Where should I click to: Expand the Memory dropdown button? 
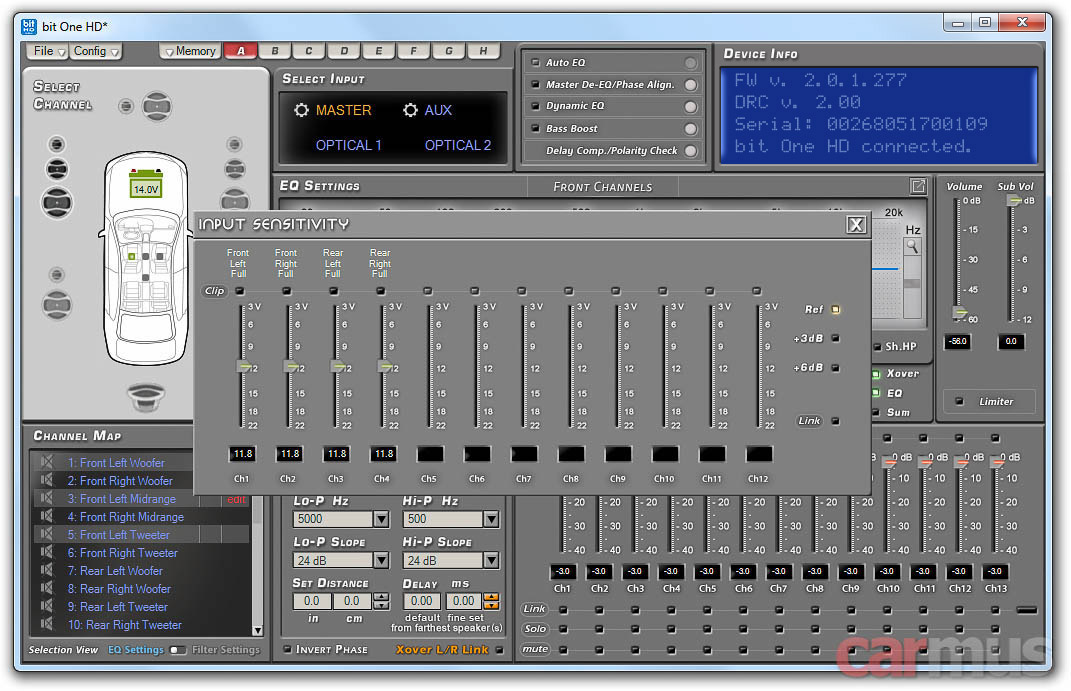coord(190,51)
